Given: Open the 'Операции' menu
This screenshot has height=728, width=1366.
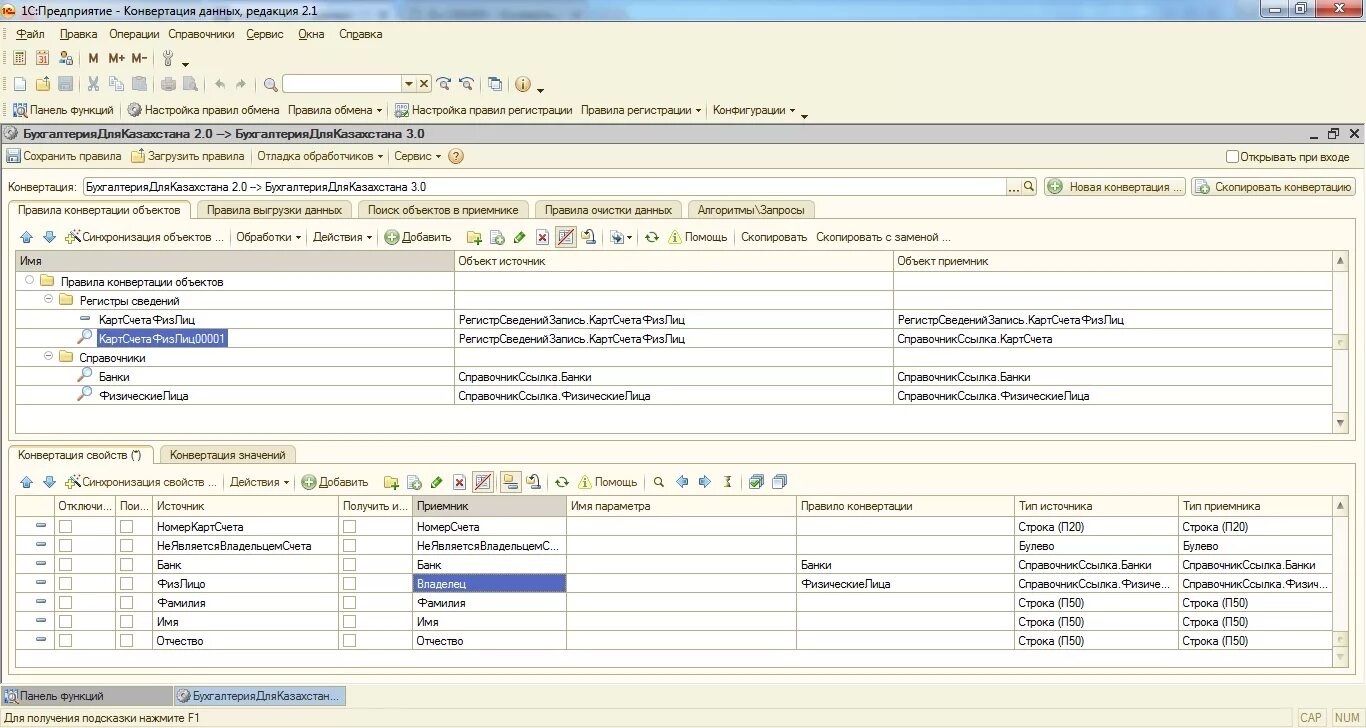Looking at the screenshot, I should pos(134,34).
